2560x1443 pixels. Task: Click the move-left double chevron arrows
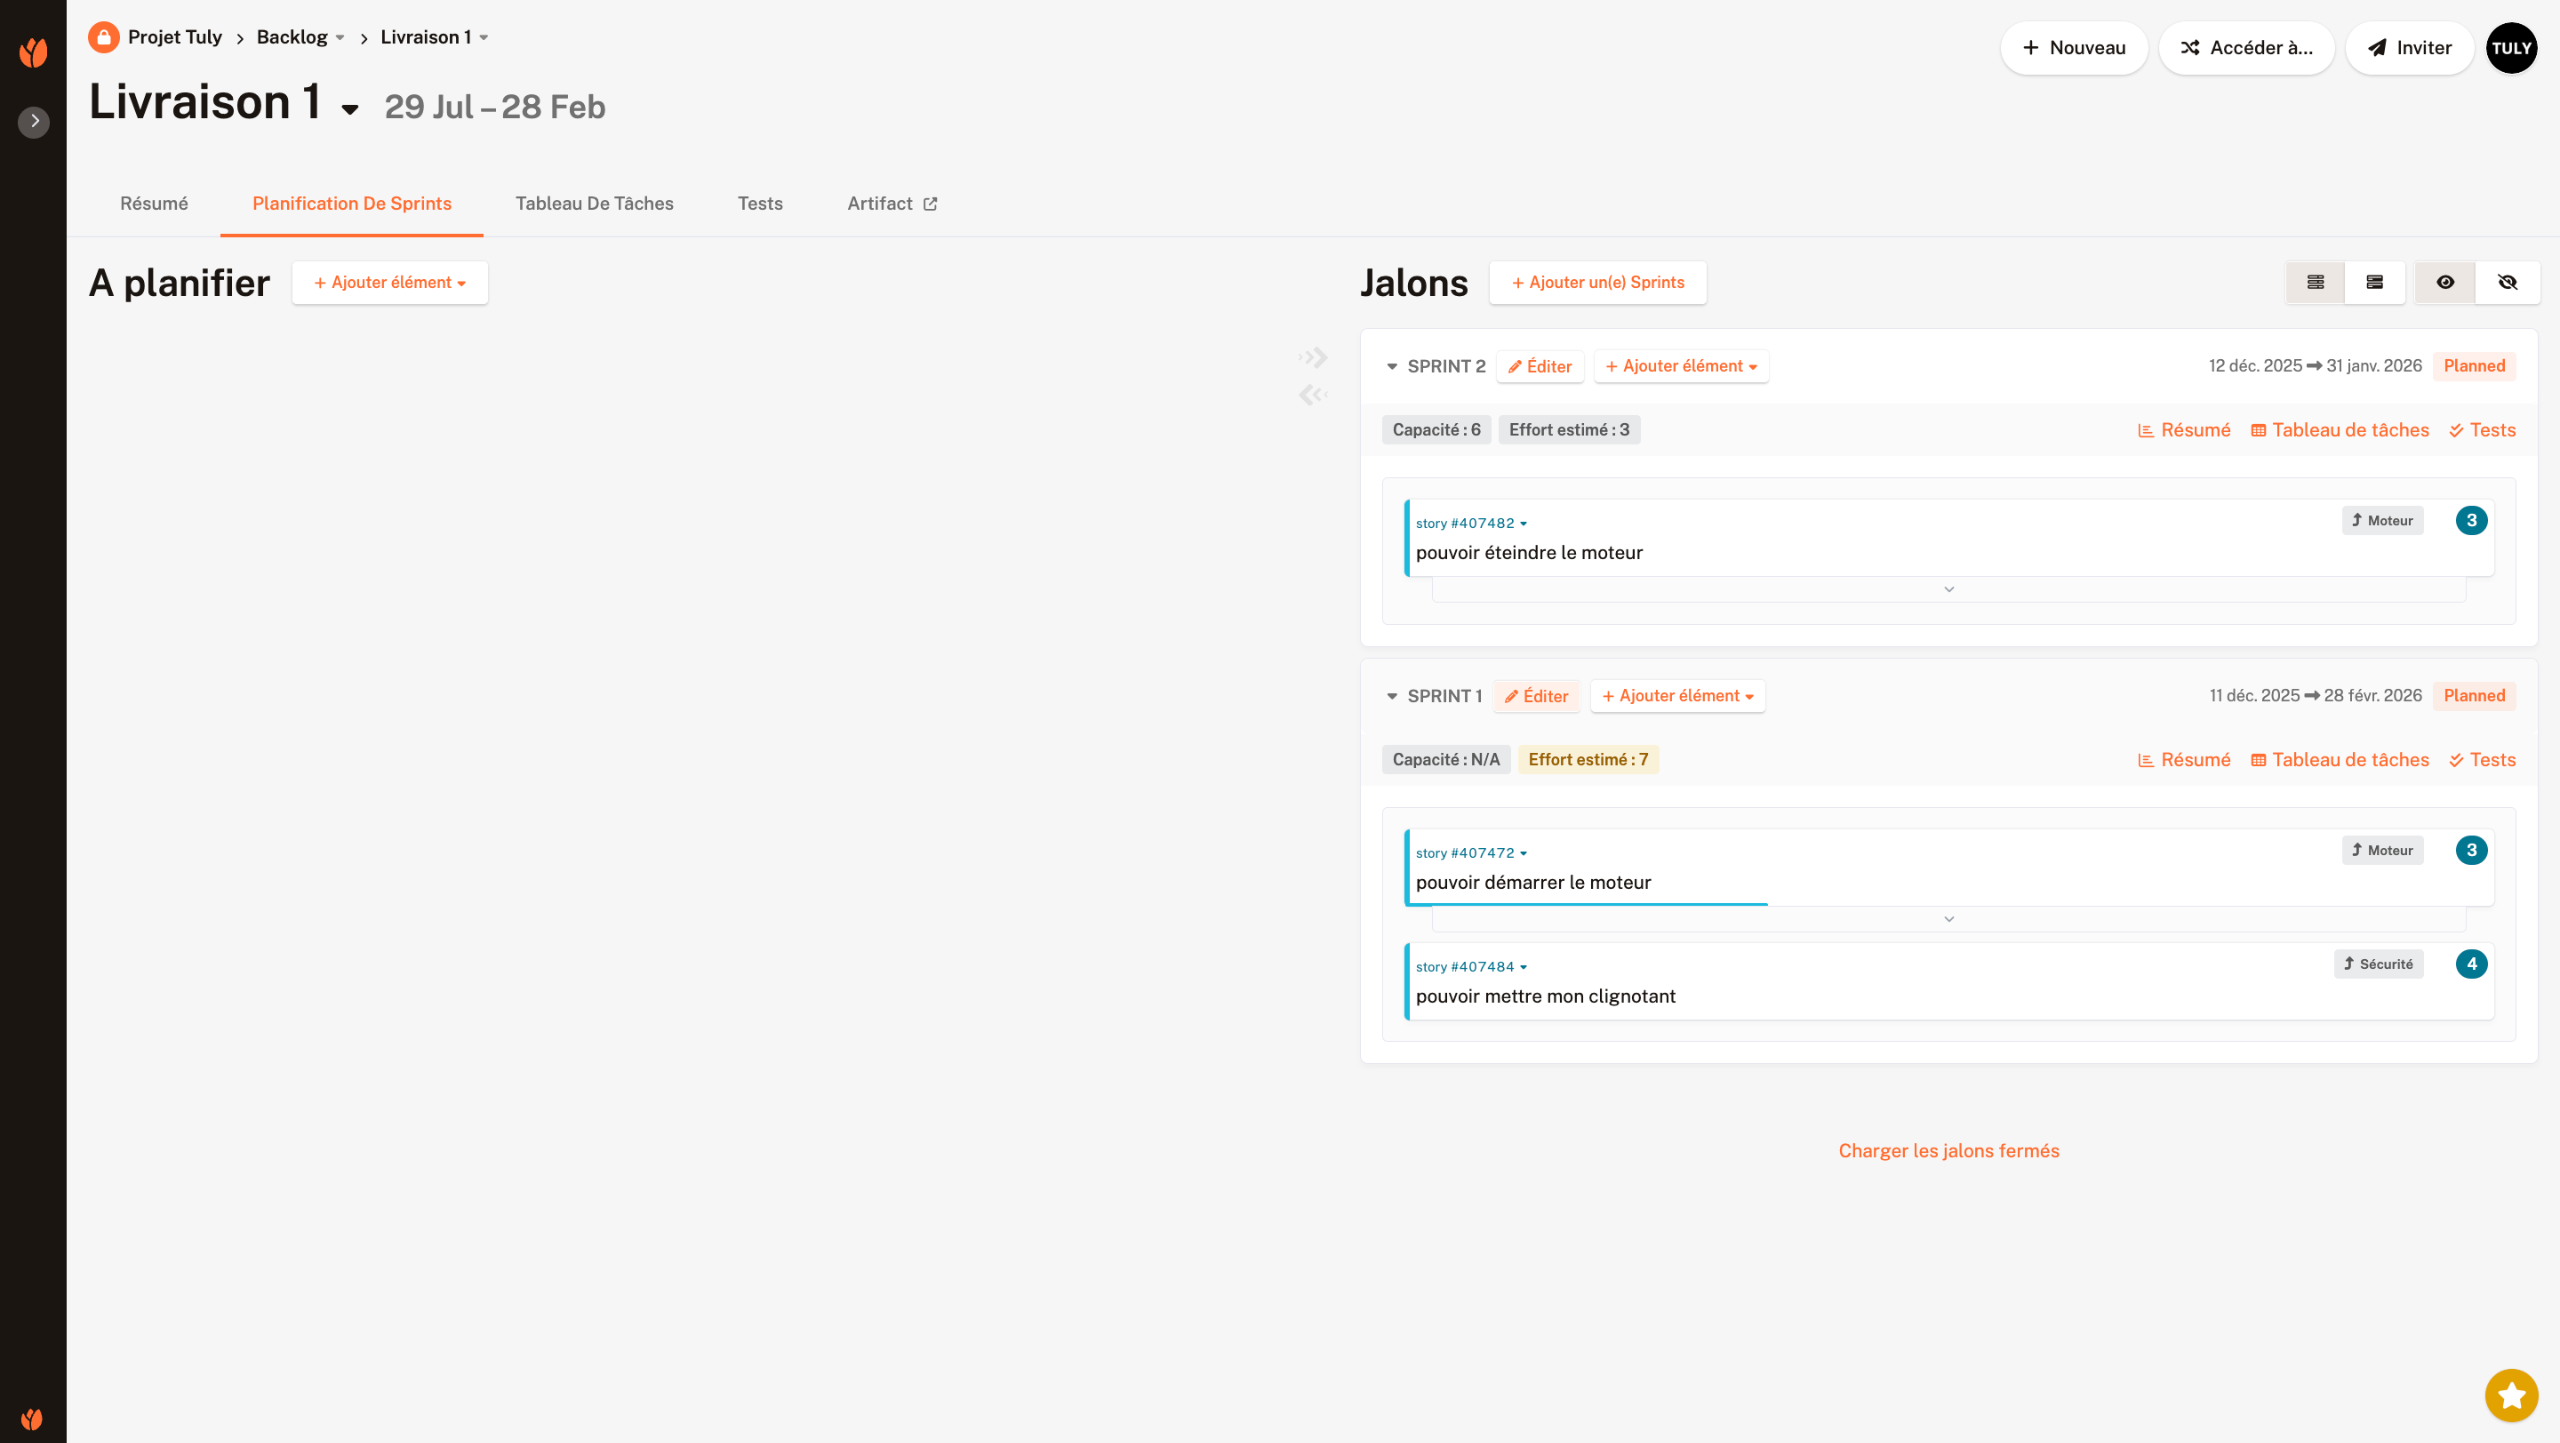(1313, 395)
